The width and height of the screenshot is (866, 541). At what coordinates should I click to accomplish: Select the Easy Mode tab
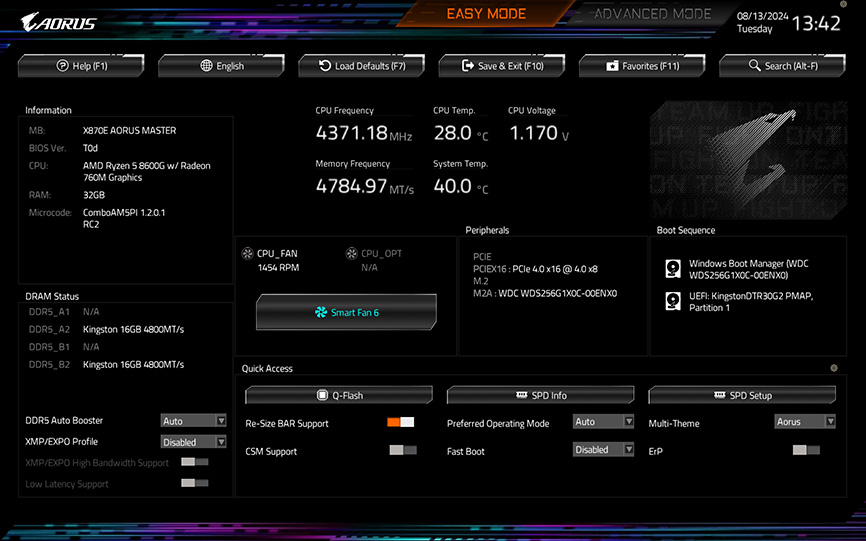pos(485,14)
